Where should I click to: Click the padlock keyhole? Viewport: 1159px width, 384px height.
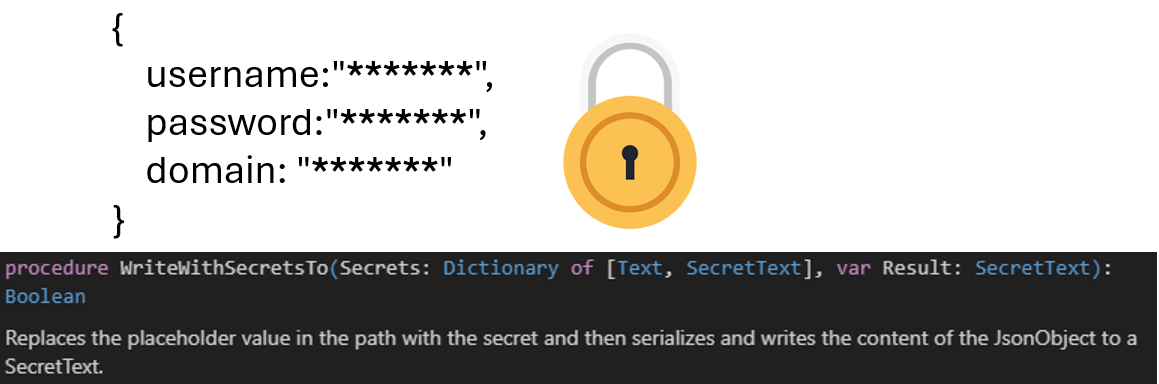[x=630, y=162]
